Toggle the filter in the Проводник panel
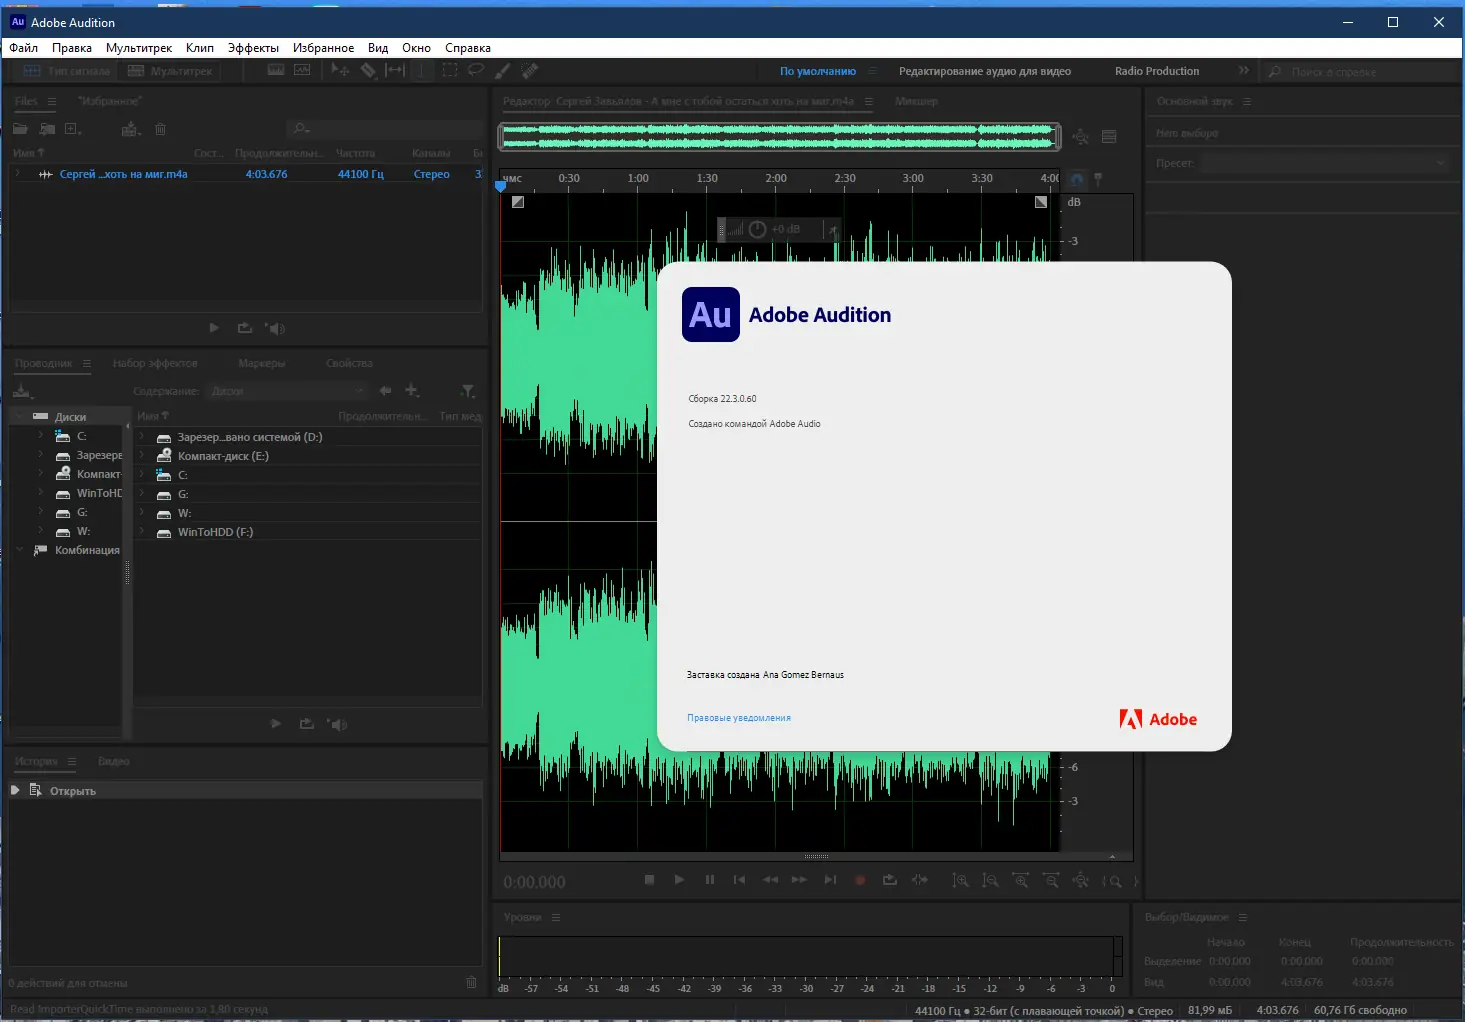The image size is (1465, 1022). (467, 391)
